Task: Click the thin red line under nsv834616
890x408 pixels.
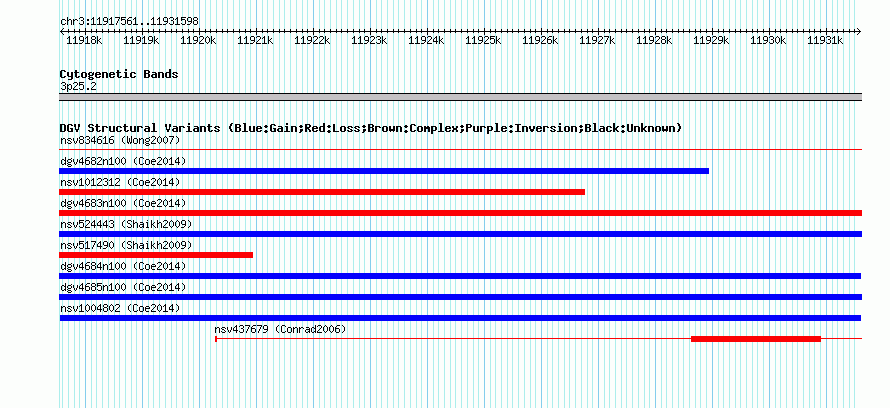Action: [460, 150]
